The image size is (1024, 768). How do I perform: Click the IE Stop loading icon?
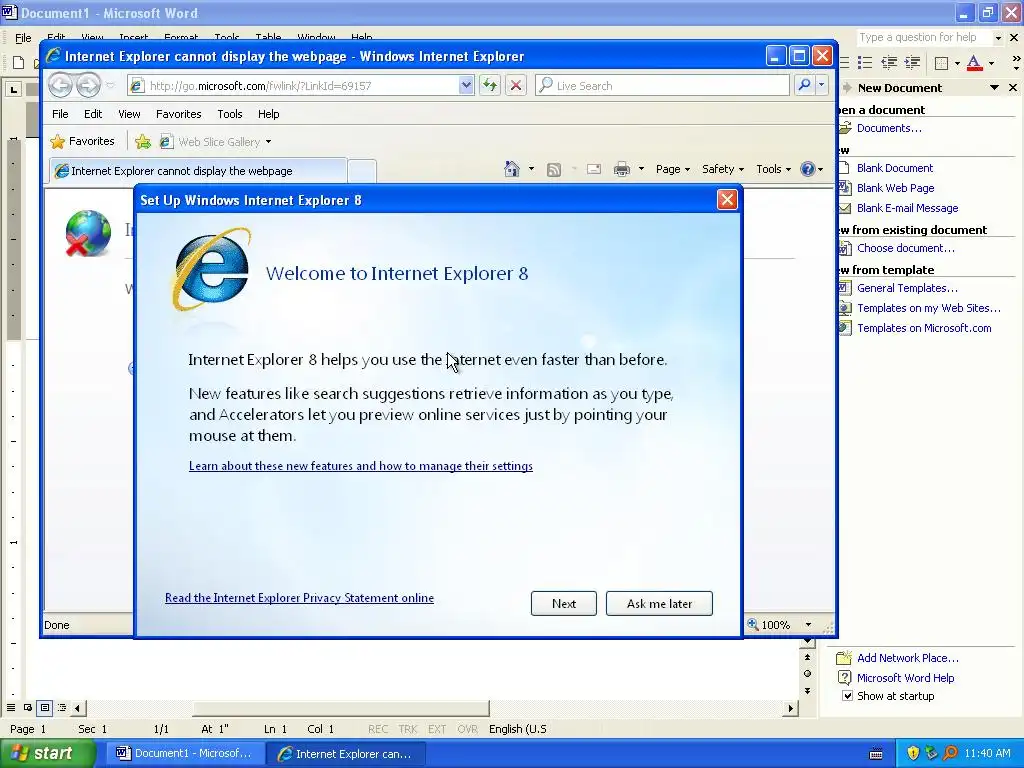(x=516, y=86)
